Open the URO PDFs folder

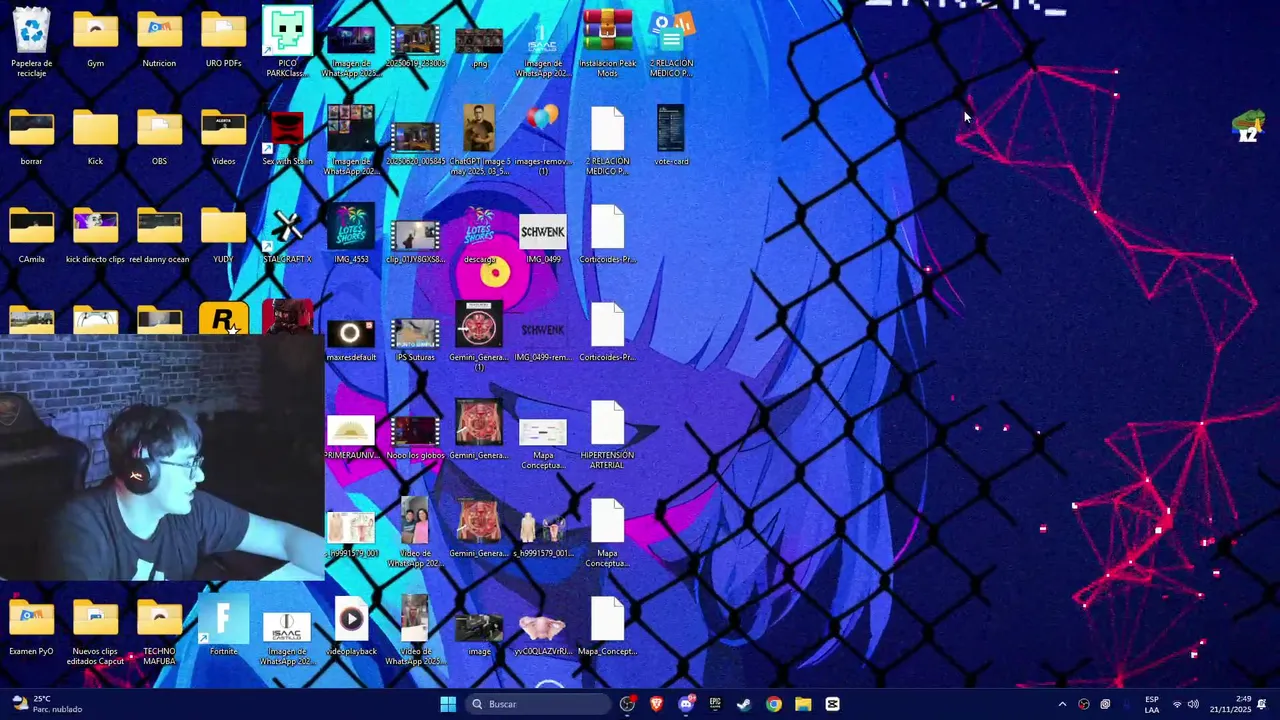[223, 41]
